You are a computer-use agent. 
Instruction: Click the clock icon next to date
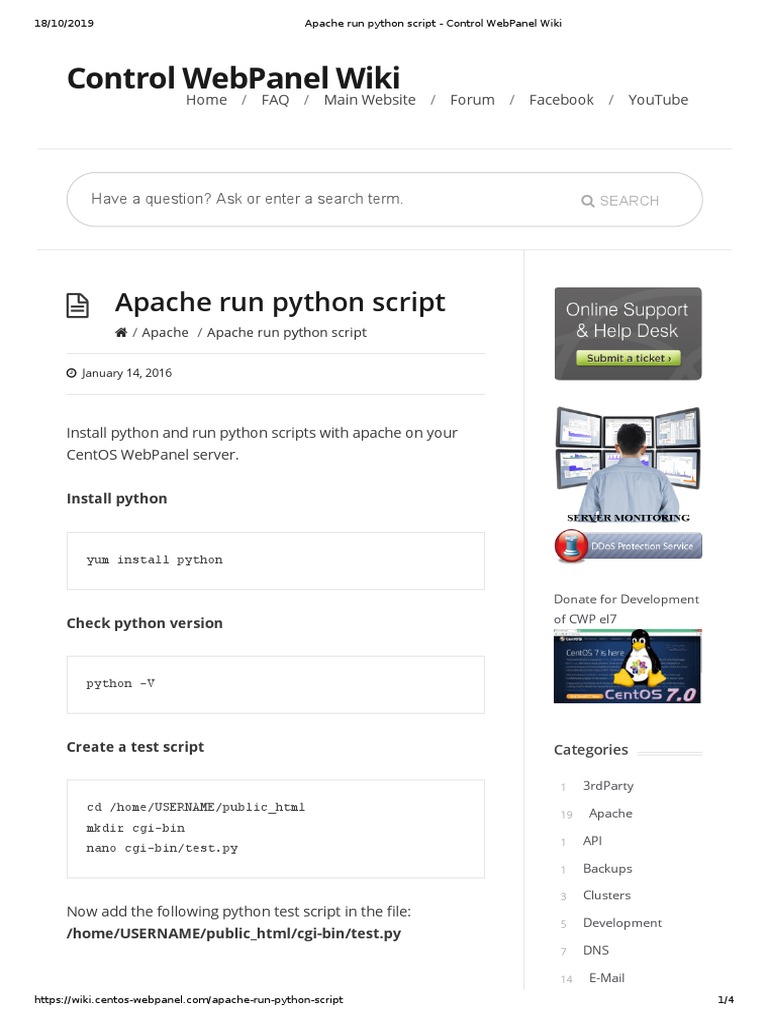71,373
